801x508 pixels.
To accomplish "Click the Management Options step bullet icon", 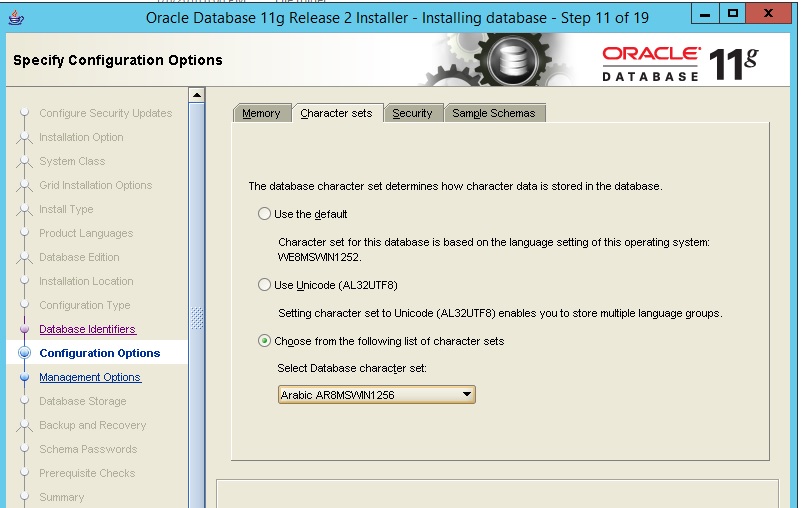I will point(24,377).
